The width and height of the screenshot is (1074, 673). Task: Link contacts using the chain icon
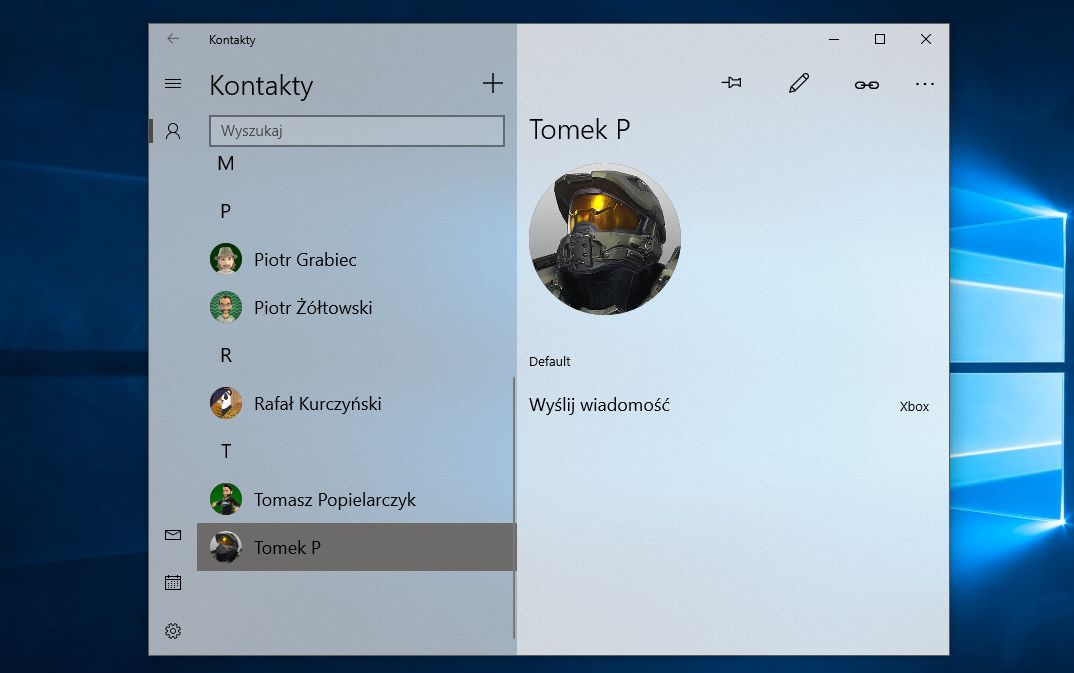point(866,85)
